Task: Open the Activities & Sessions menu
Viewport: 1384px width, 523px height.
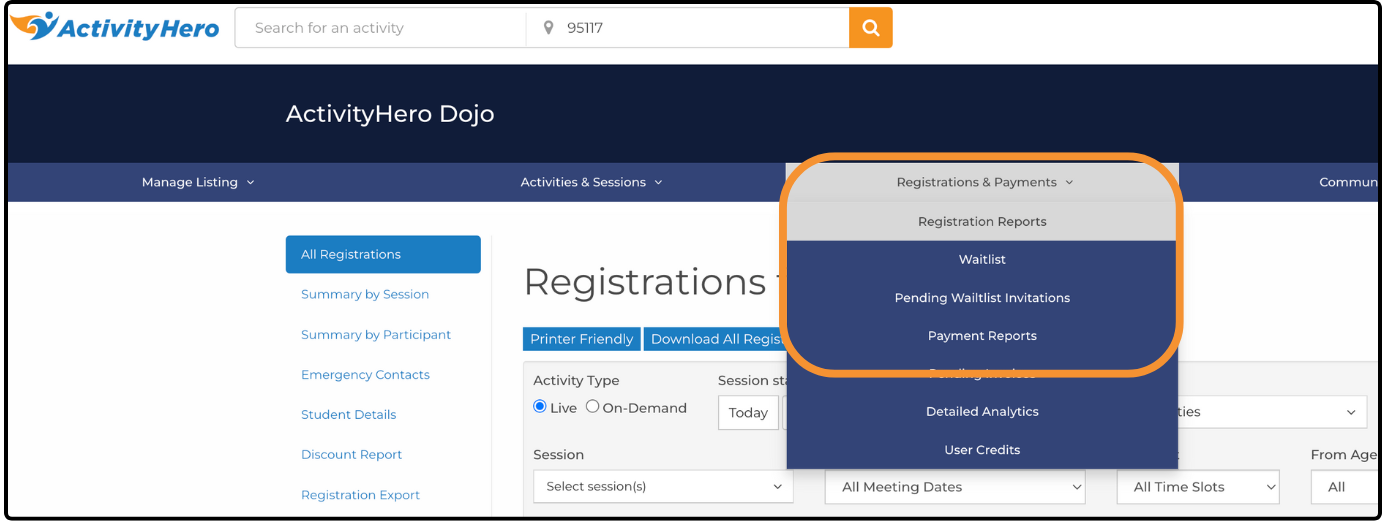Action: 591,182
